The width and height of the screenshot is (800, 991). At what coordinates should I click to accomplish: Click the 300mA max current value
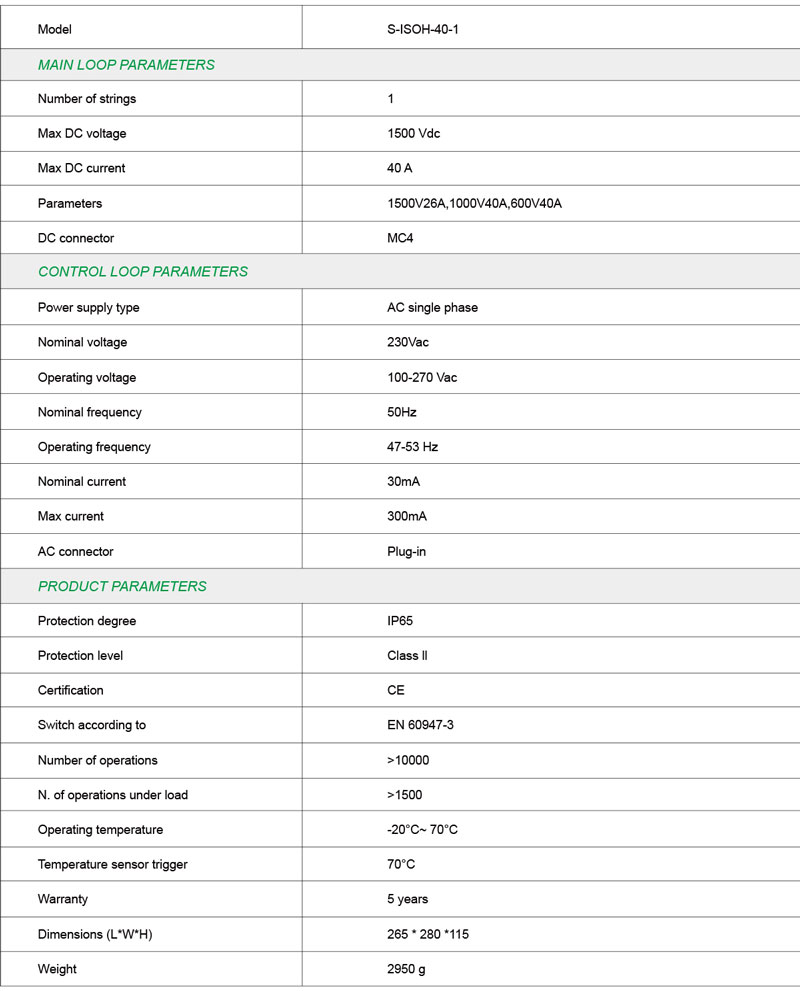[x=406, y=516]
